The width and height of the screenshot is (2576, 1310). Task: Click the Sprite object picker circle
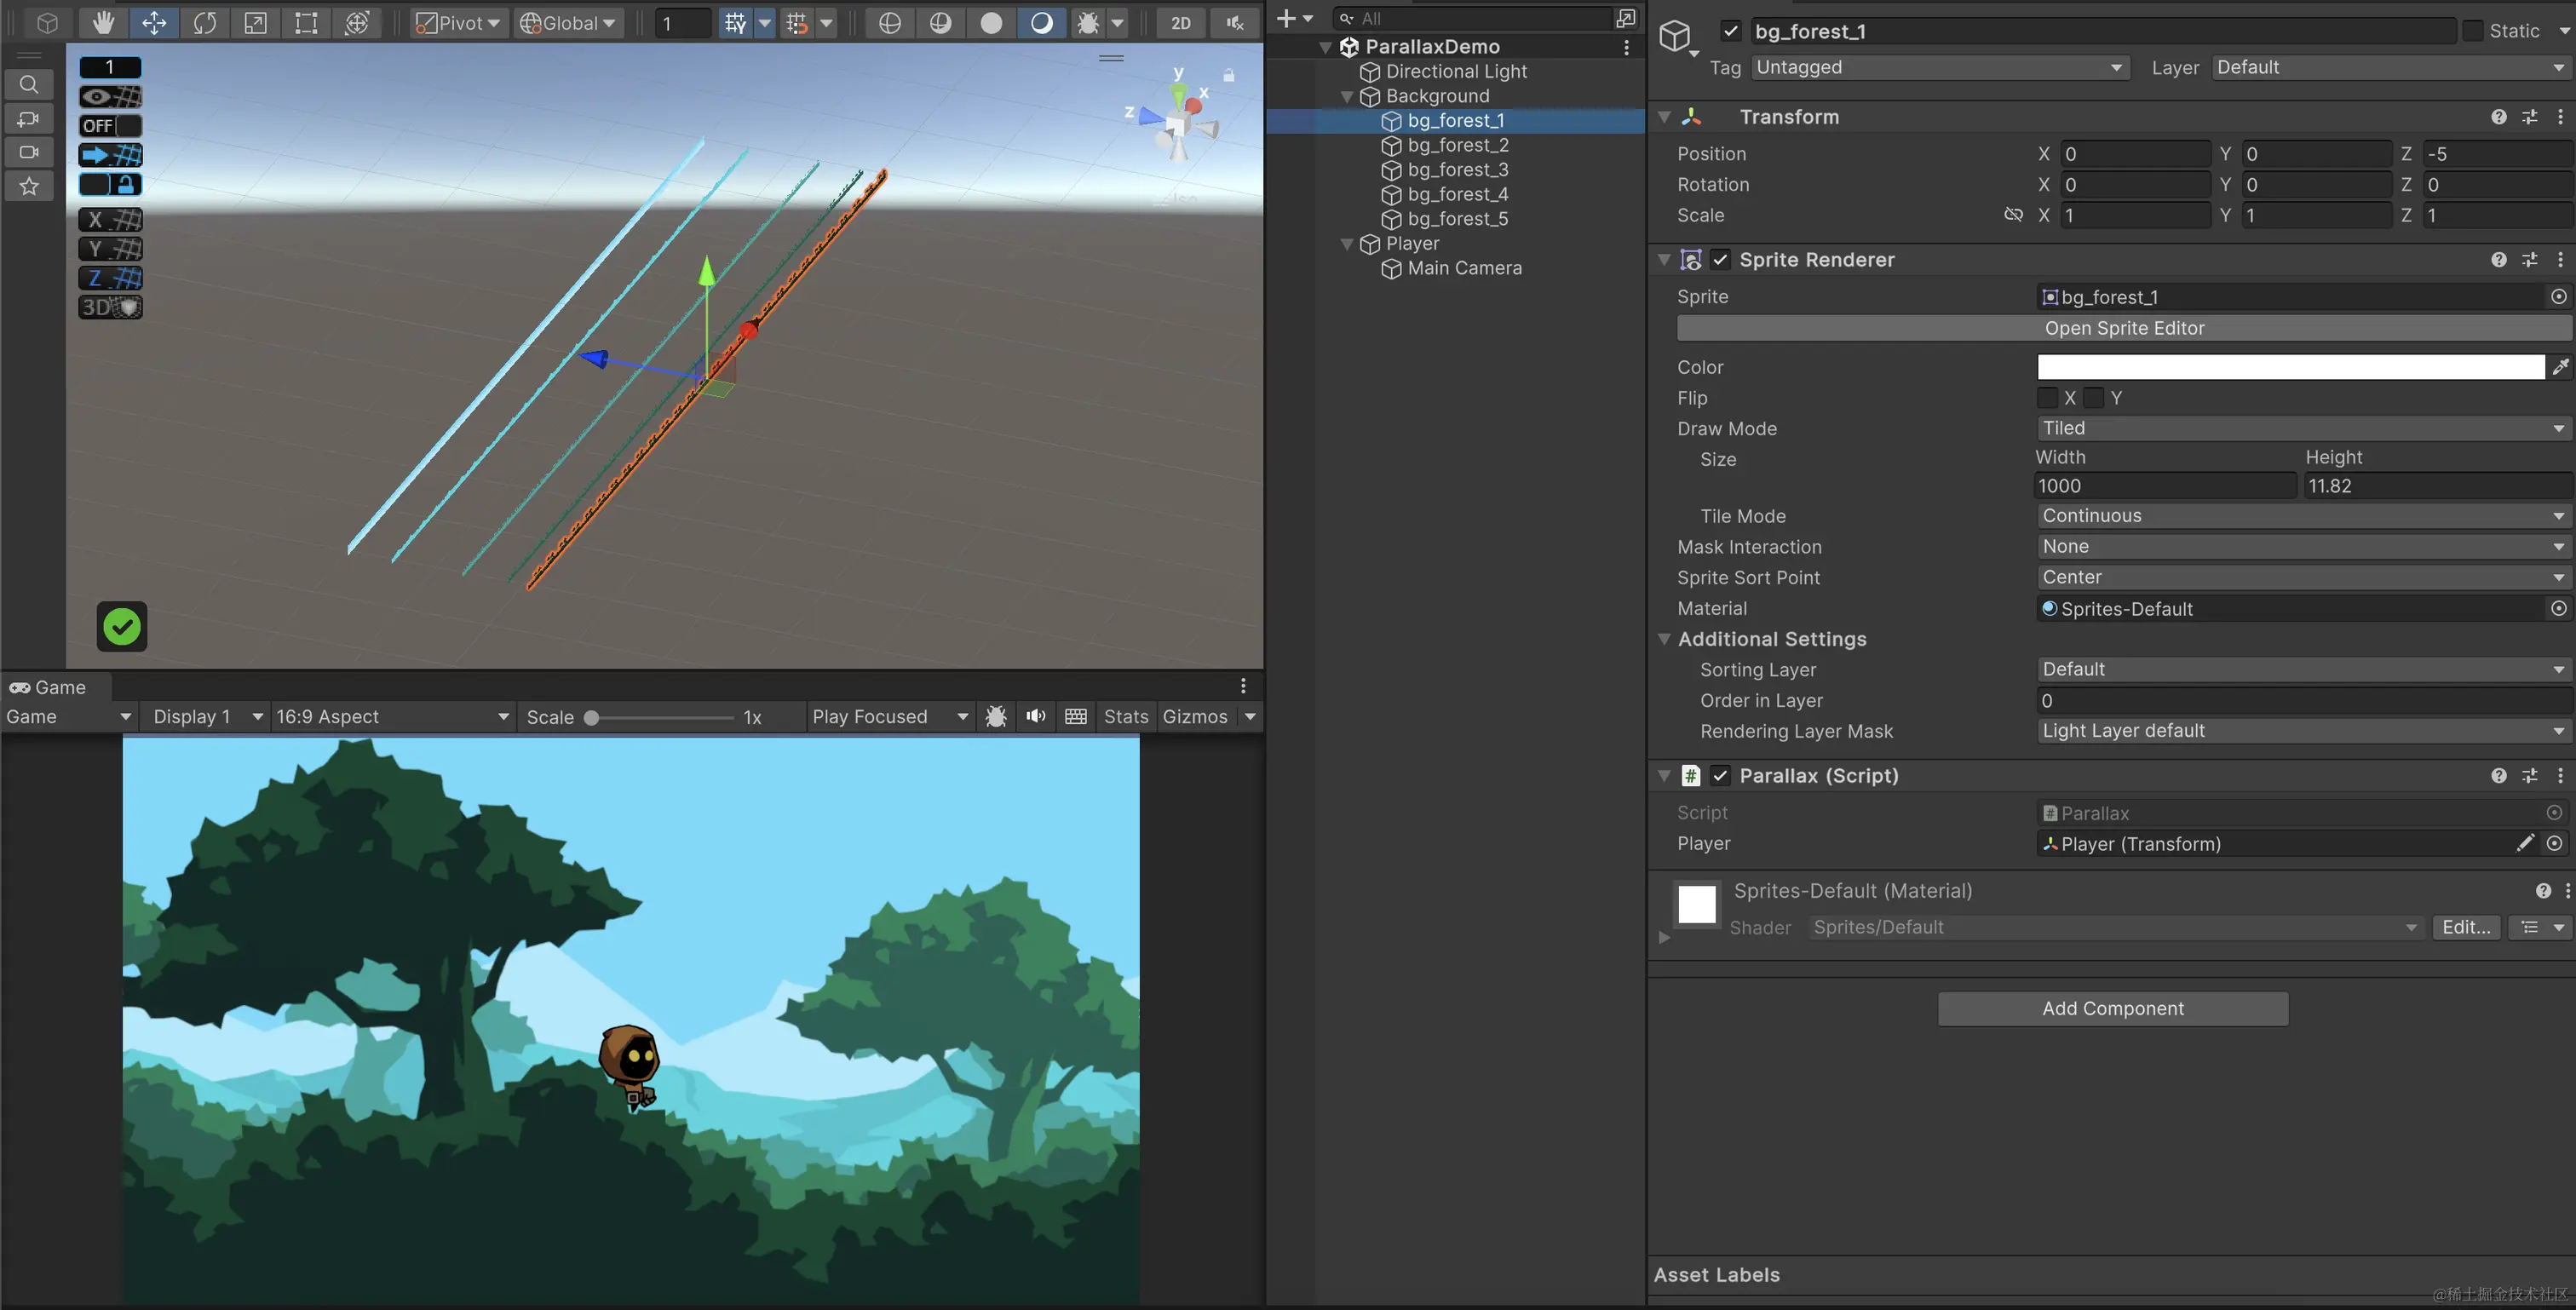[x=2558, y=297]
